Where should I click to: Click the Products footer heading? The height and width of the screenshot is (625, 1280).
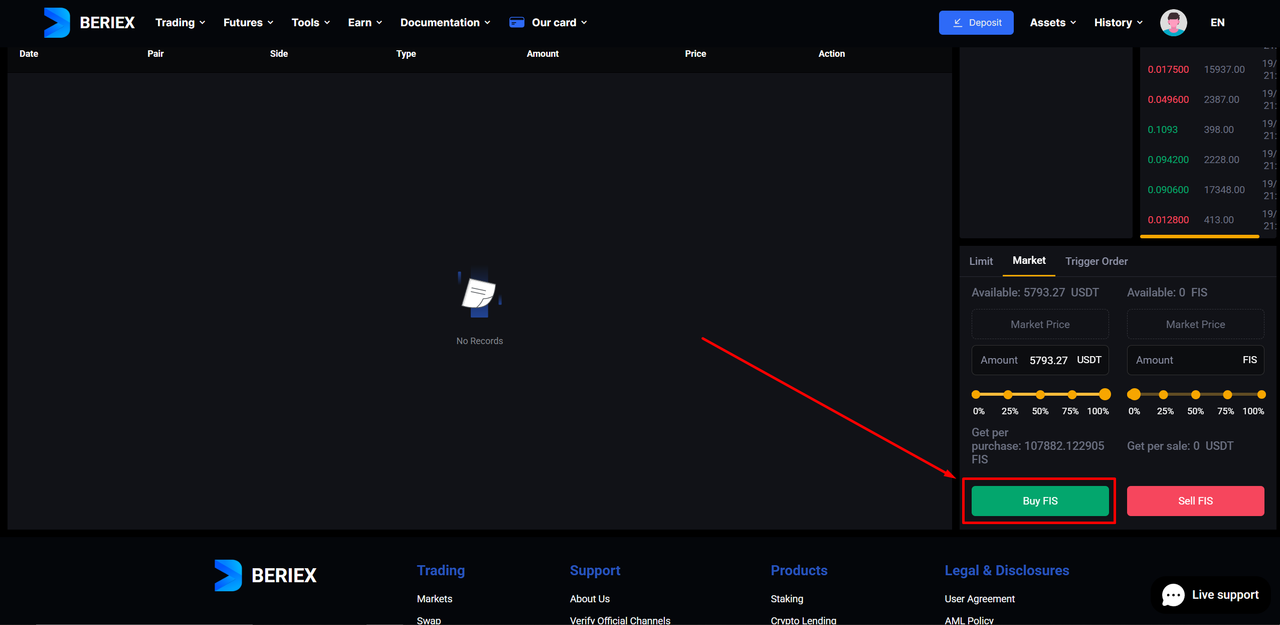799,571
